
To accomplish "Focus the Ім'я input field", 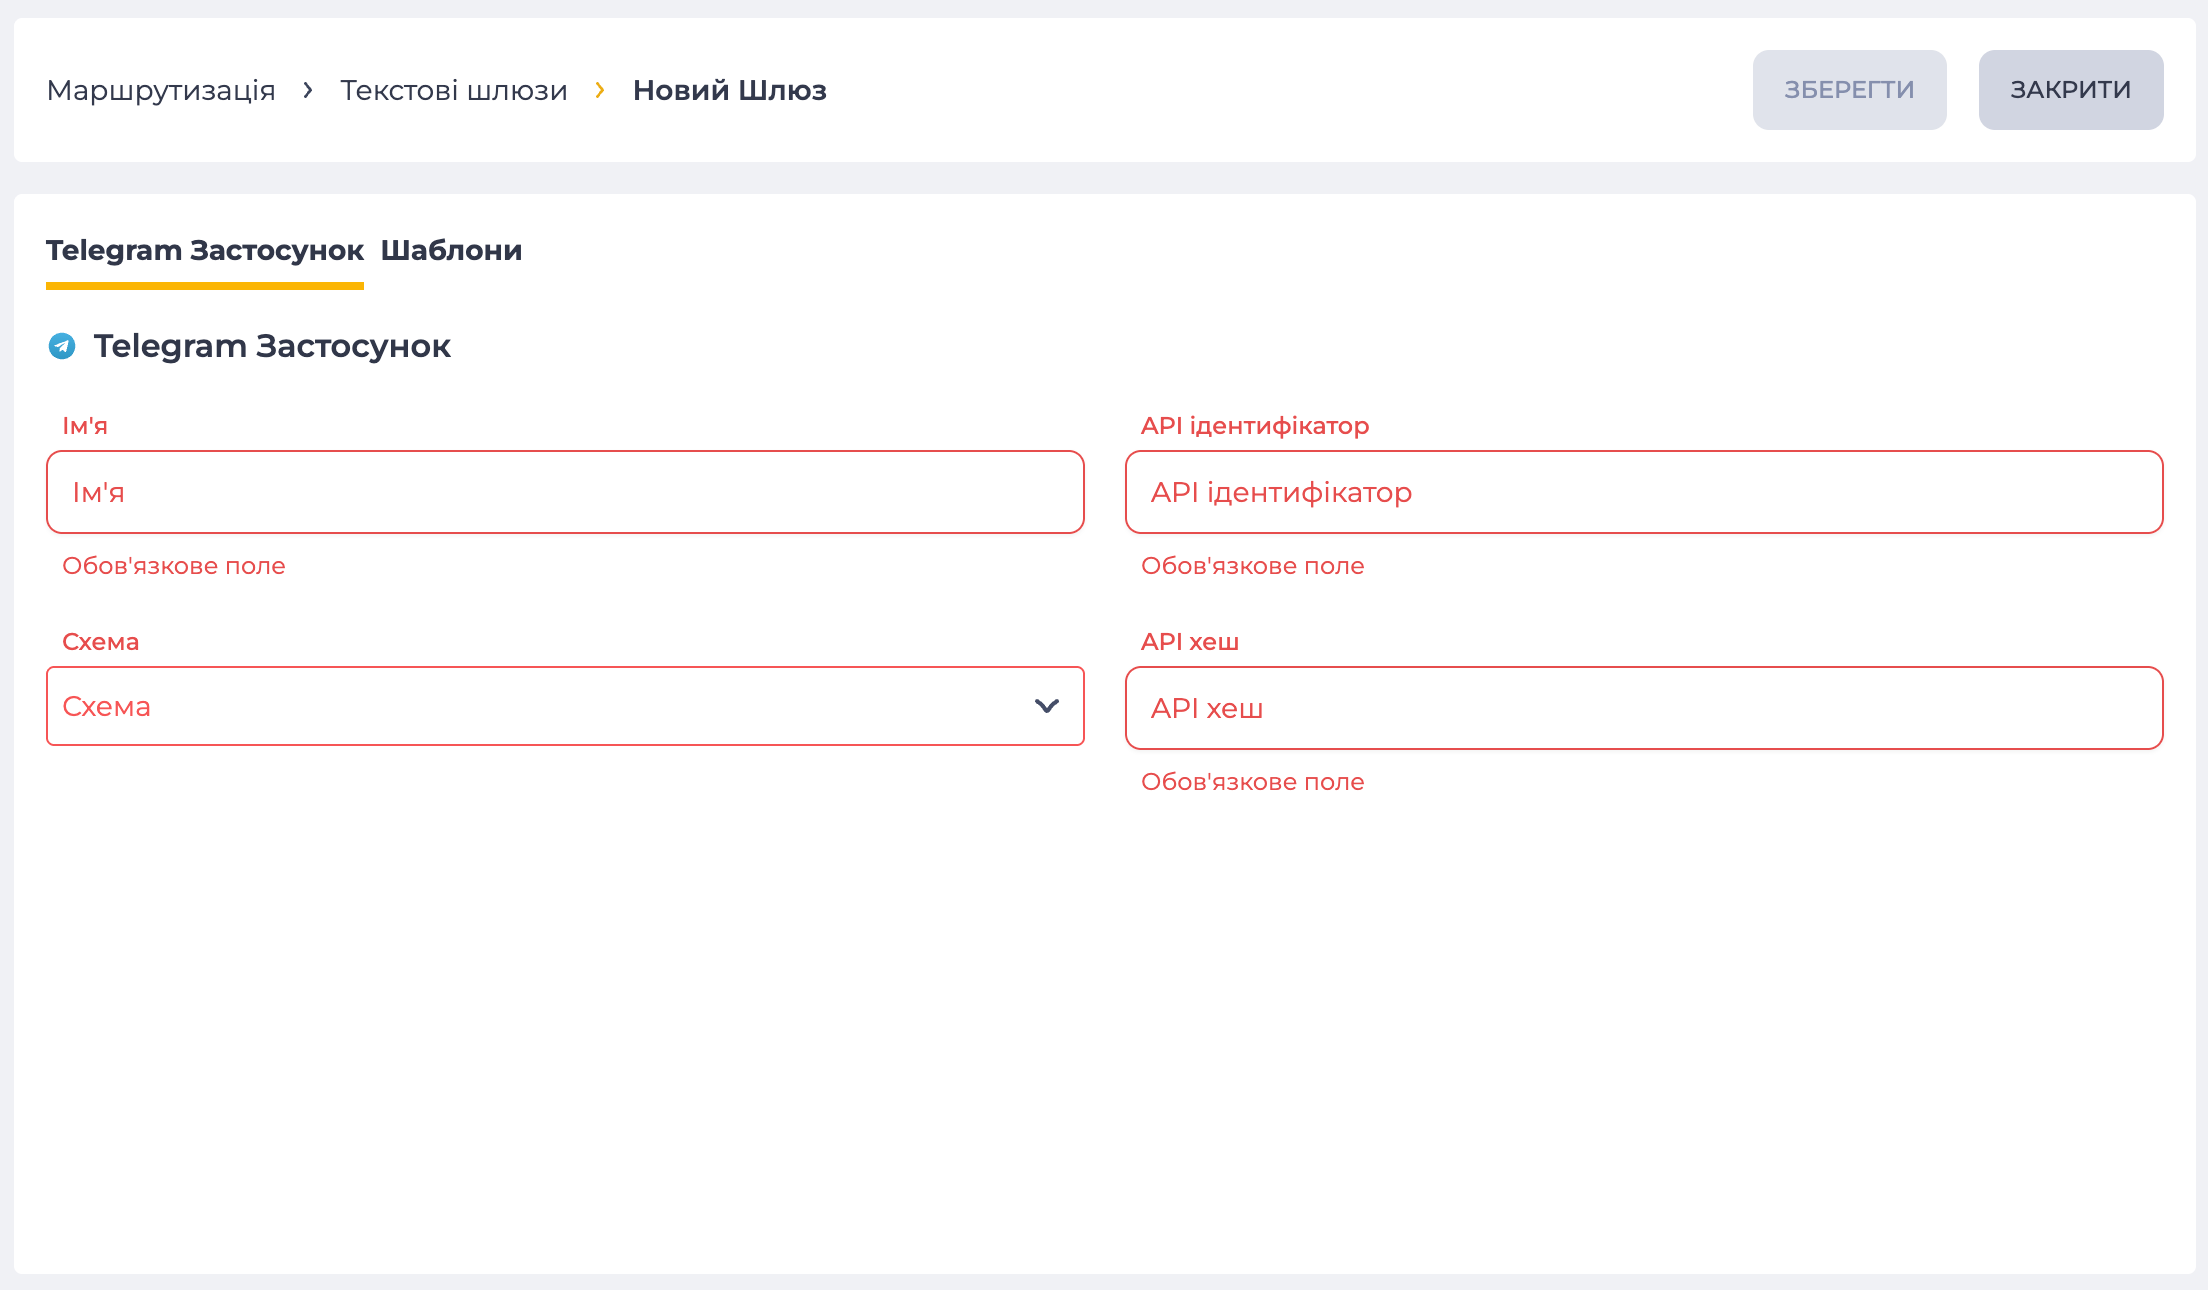I will coord(565,492).
